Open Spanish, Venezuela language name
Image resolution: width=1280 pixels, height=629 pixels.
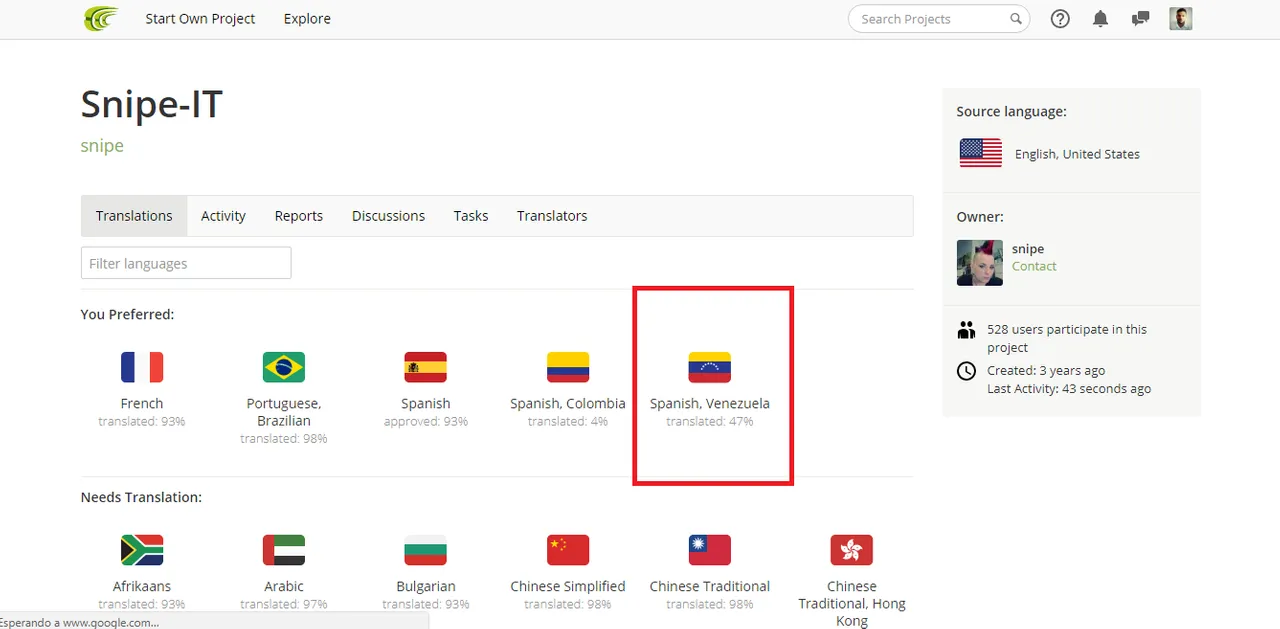(710, 404)
